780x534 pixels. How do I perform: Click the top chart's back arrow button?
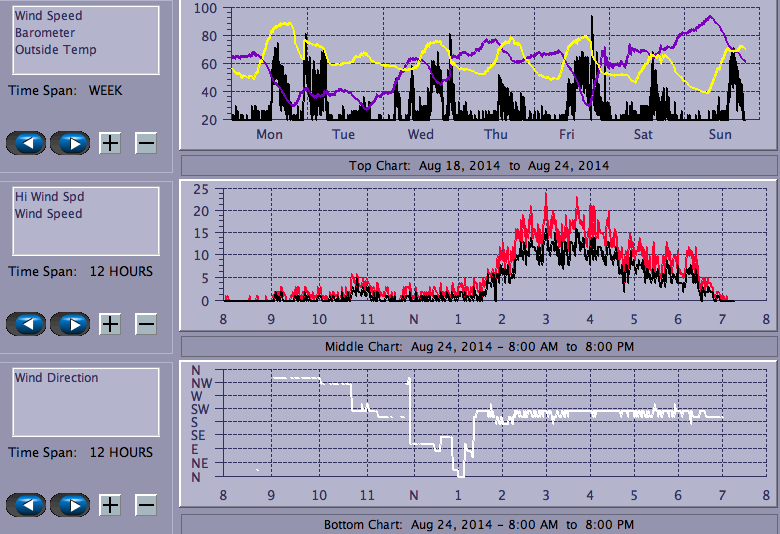click(x=31, y=143)
